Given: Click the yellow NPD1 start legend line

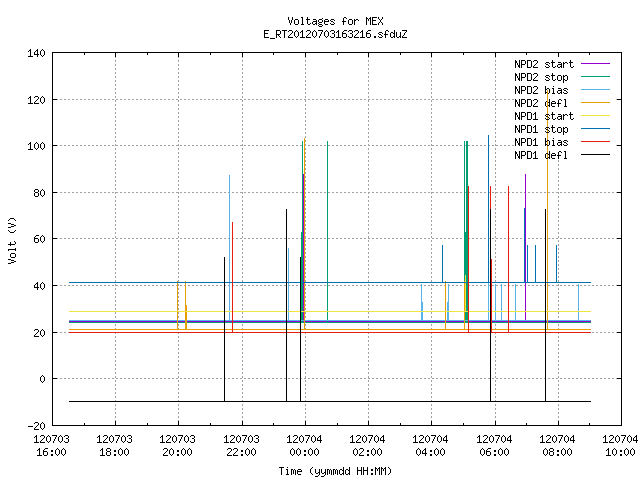Looking at the screenshot, I should coord(596,116).
